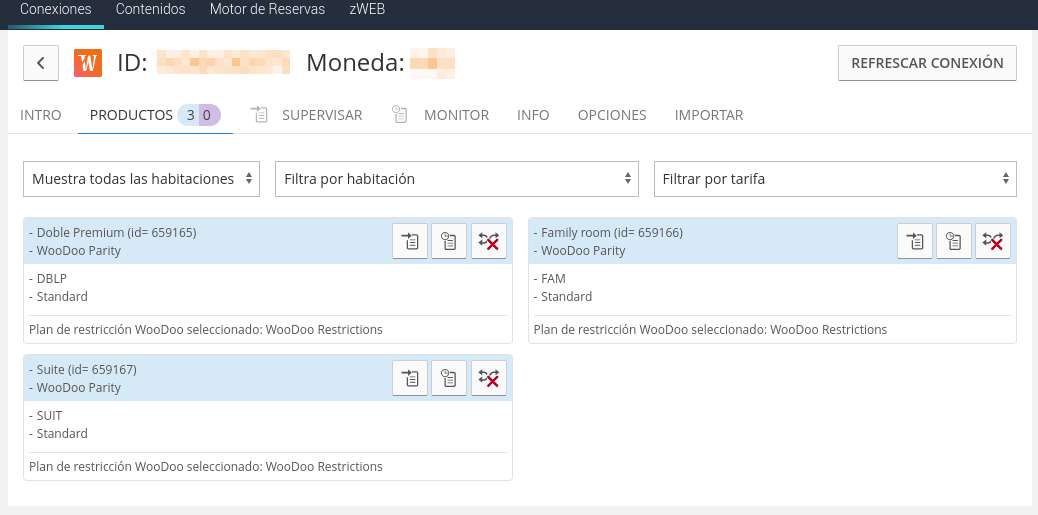
Task: Open supervise icon for Family room
Action: tap(915, 241)
